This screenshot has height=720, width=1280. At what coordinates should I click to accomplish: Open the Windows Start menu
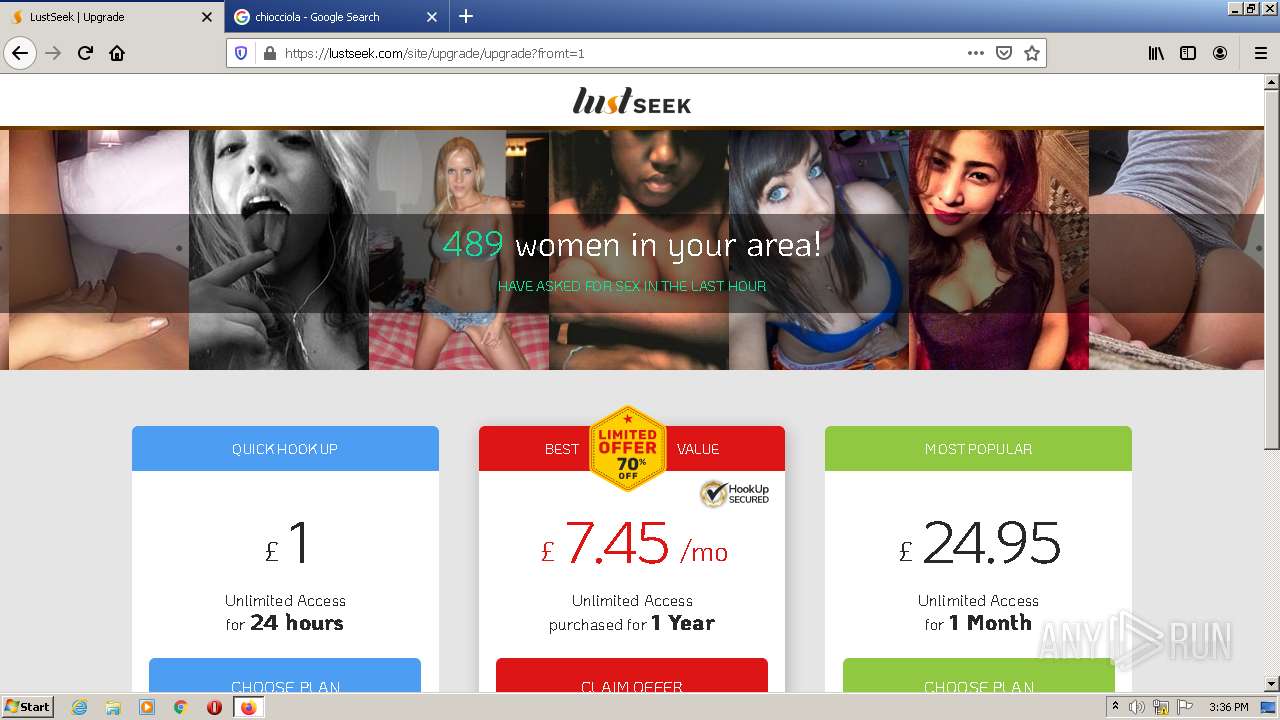(x=28, y=706)
